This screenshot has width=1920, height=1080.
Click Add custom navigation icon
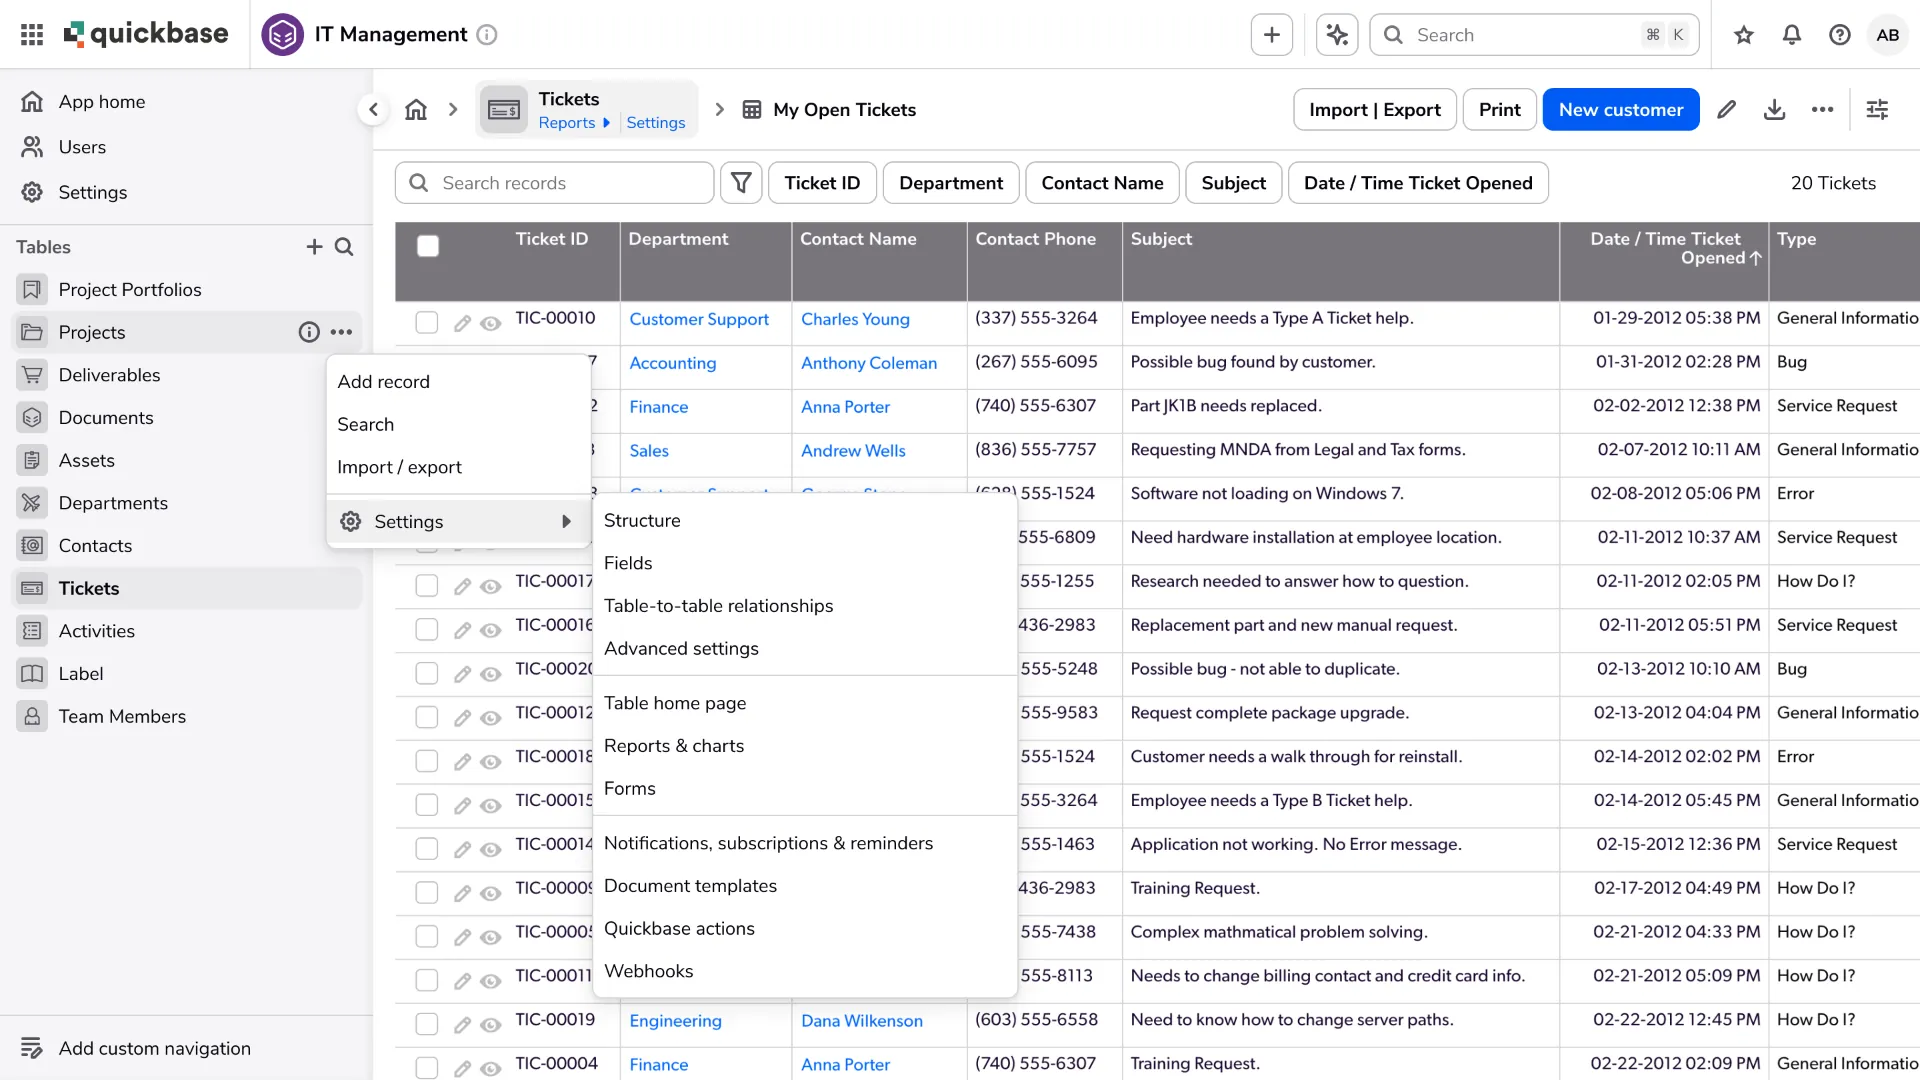point(32,1048)
